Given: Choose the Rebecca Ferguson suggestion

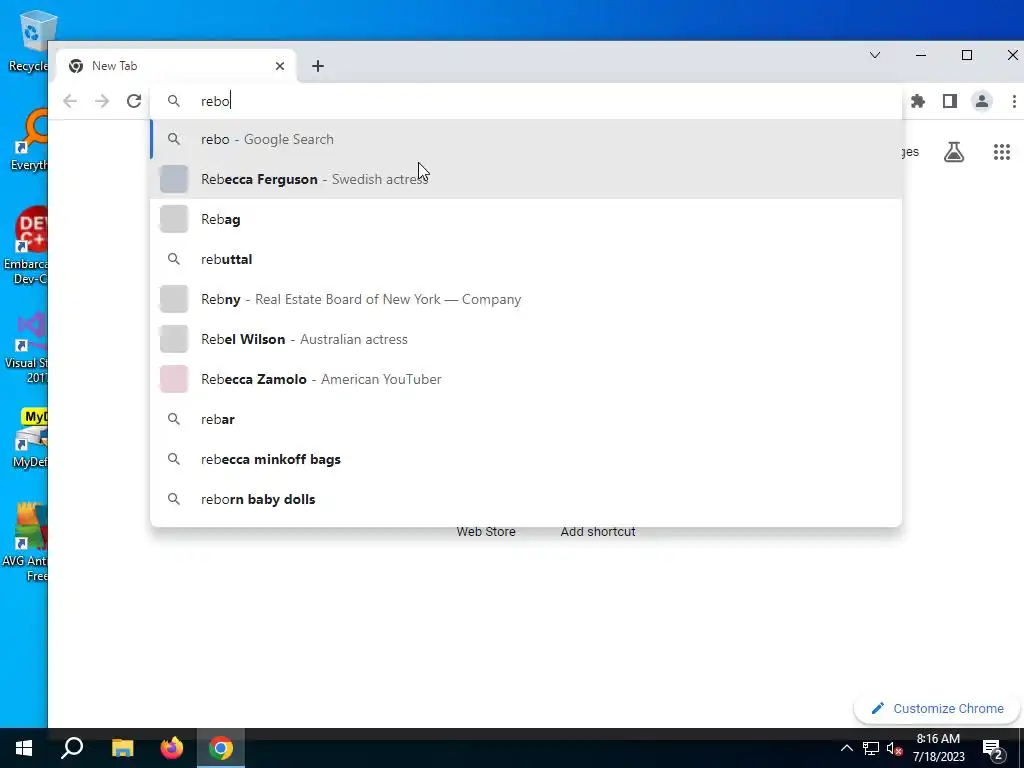Looking at the screenshot, I should (526, 179).
